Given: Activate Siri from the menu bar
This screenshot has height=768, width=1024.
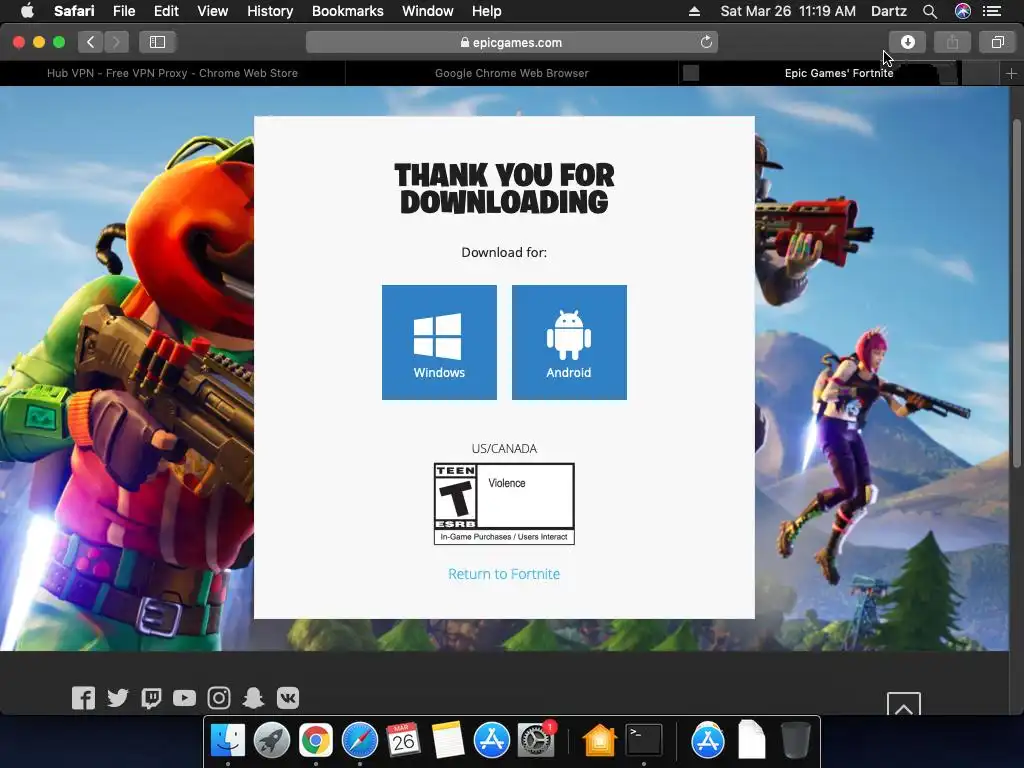Looking at the screenshot, I should click(963, 11).
